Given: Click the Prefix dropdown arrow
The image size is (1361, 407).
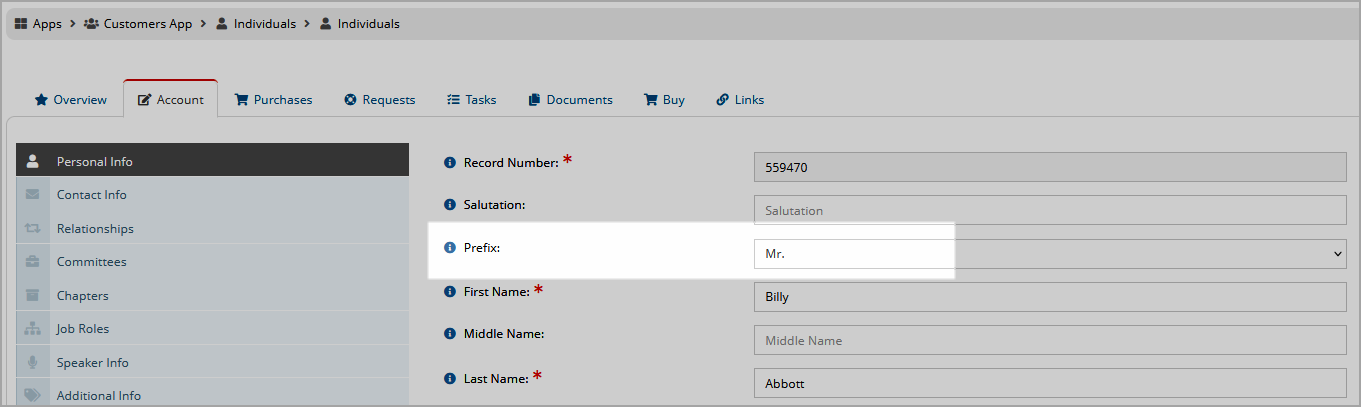Looking at the screenshot, I should [x=1338, y=254].
